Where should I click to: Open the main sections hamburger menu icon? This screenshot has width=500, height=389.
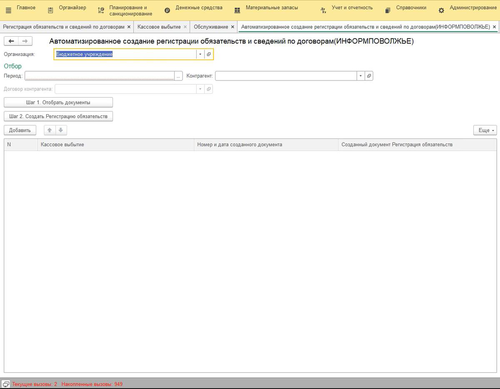pyautogui.click(x=9, y=10)
